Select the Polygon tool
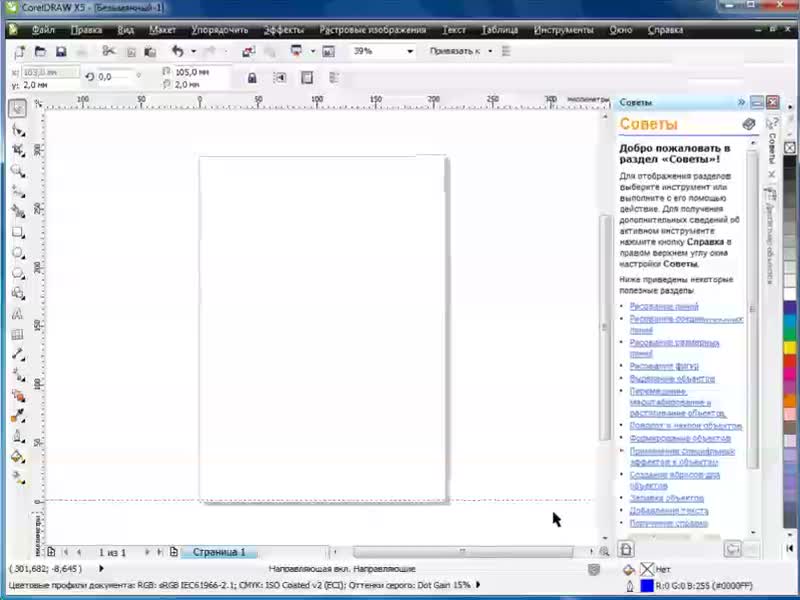This screenshot has height=600, width=800. (18, 273)
